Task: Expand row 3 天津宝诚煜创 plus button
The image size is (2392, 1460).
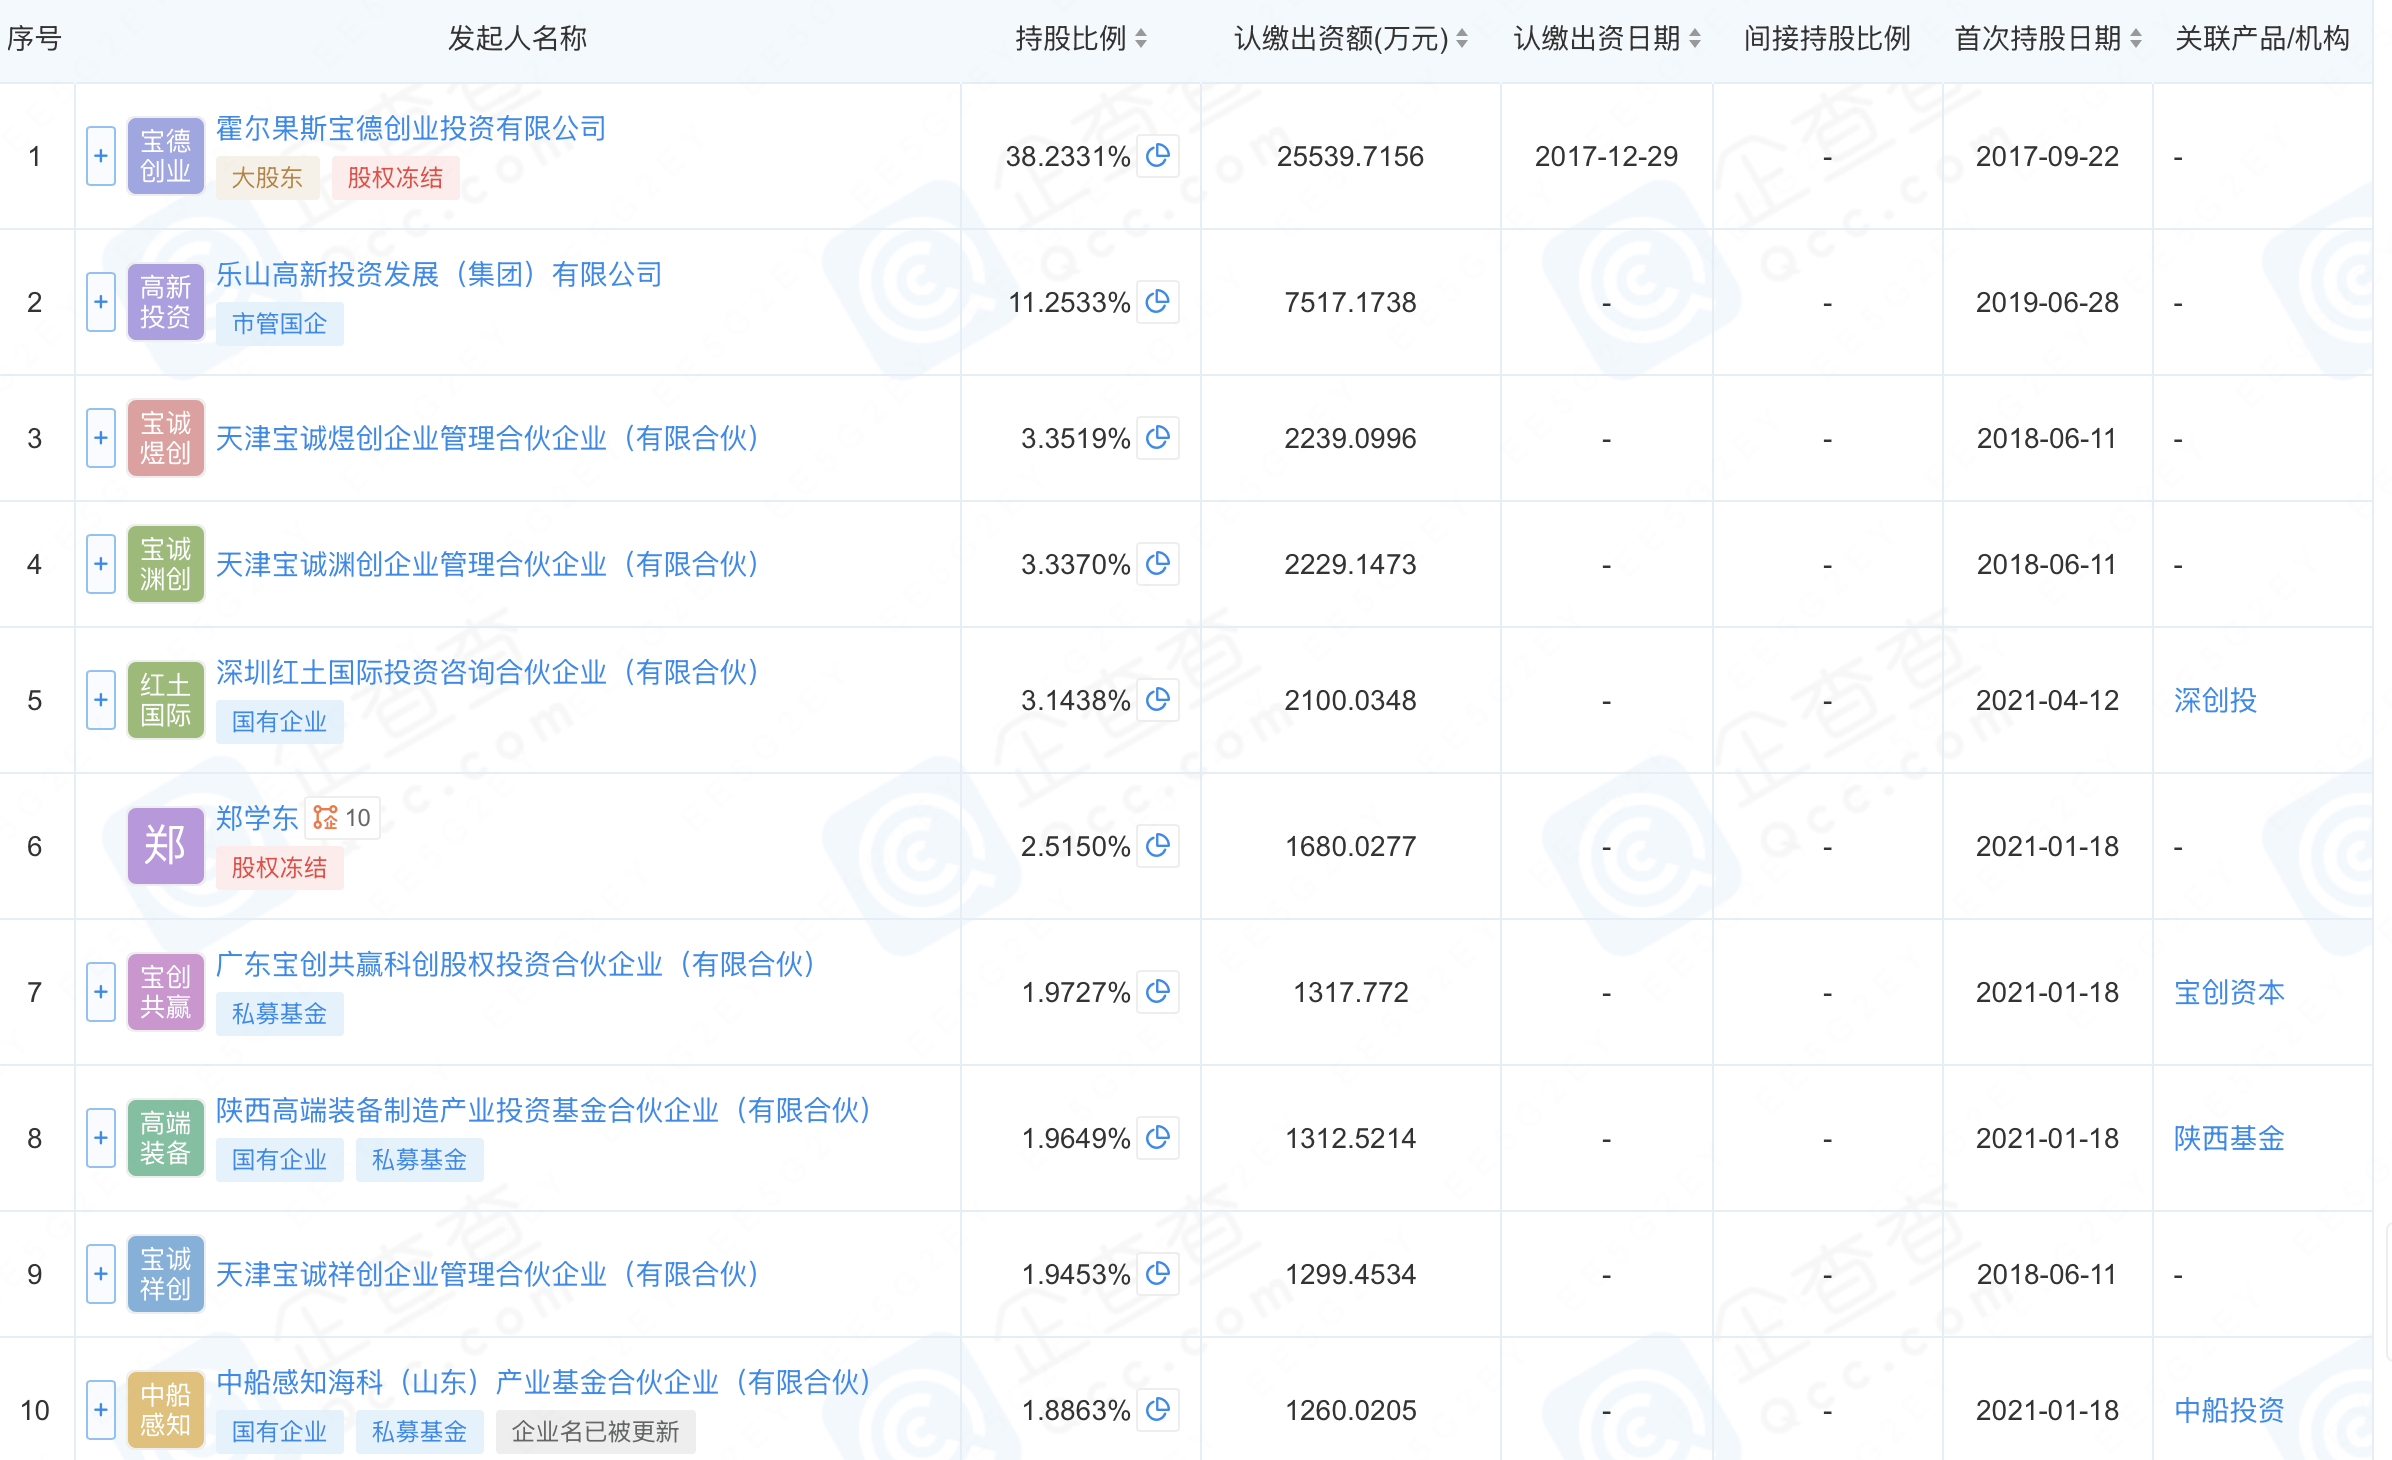Action: point(101,438)
